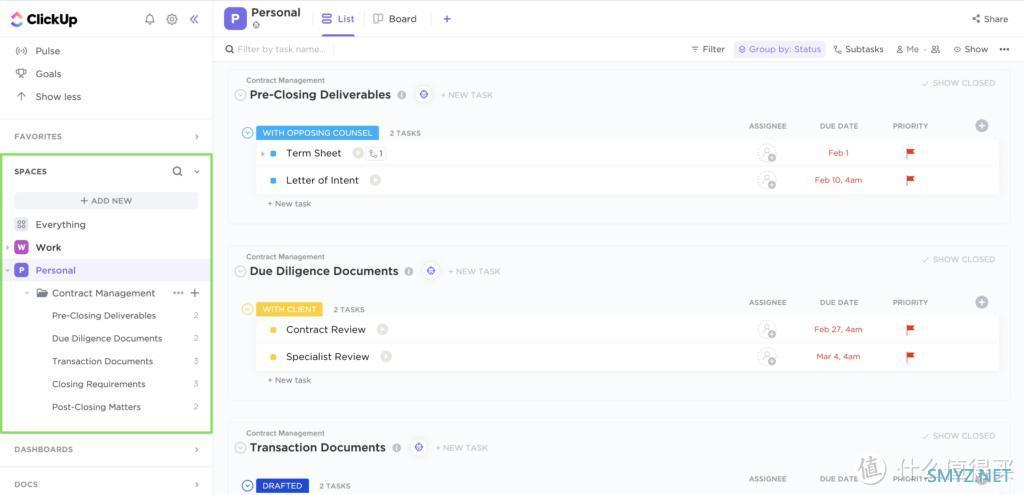This screenshot has width=1024, height=495.
Task: Open Pre-Closing Deliverables list settings icon
Action: point(424,95)
